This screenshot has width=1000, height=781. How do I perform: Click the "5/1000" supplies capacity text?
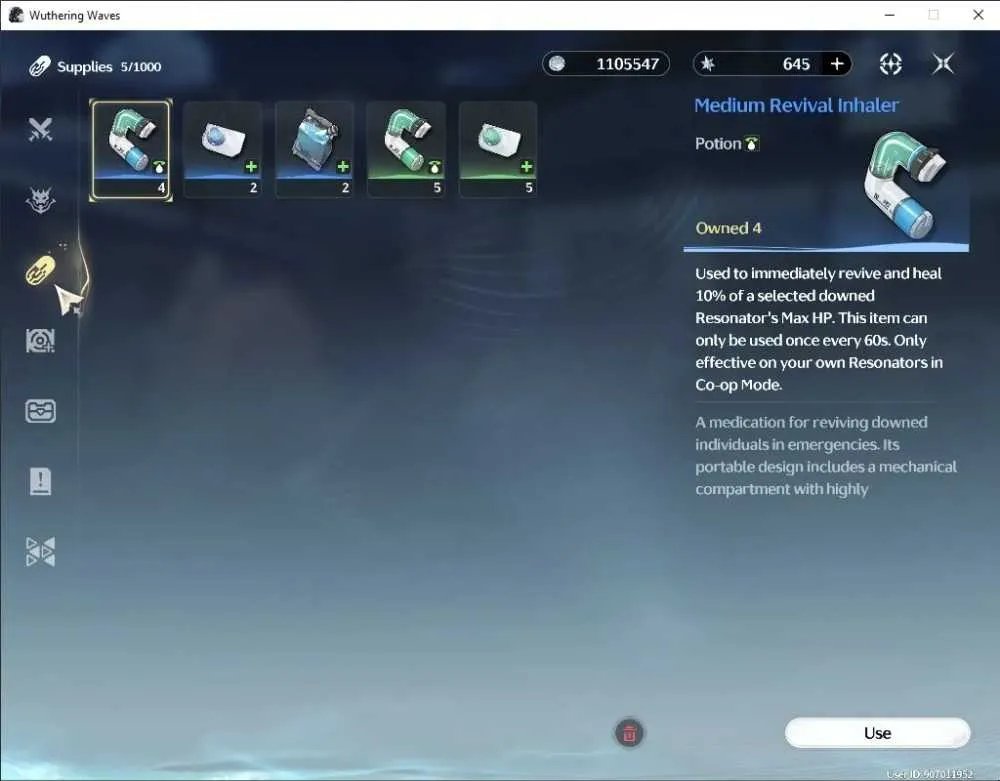pyautogui.click(x=141, y=67)
